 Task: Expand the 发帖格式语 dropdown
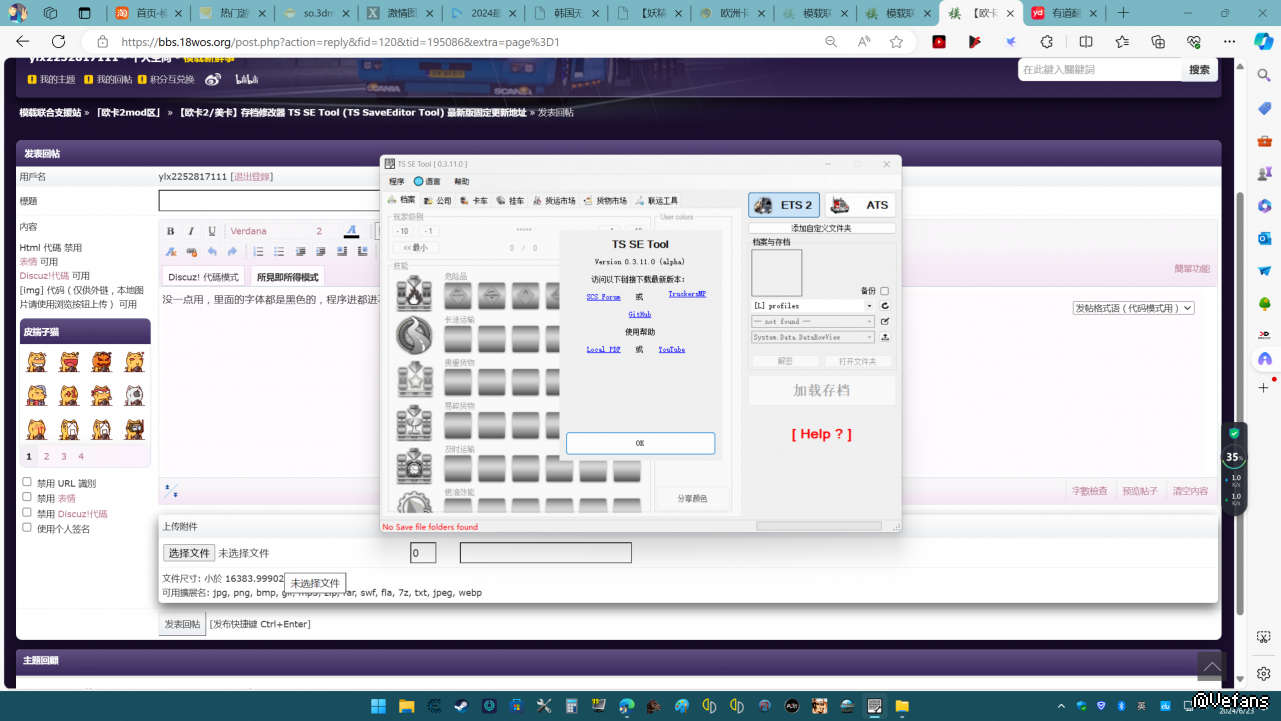coord(1133,308)
